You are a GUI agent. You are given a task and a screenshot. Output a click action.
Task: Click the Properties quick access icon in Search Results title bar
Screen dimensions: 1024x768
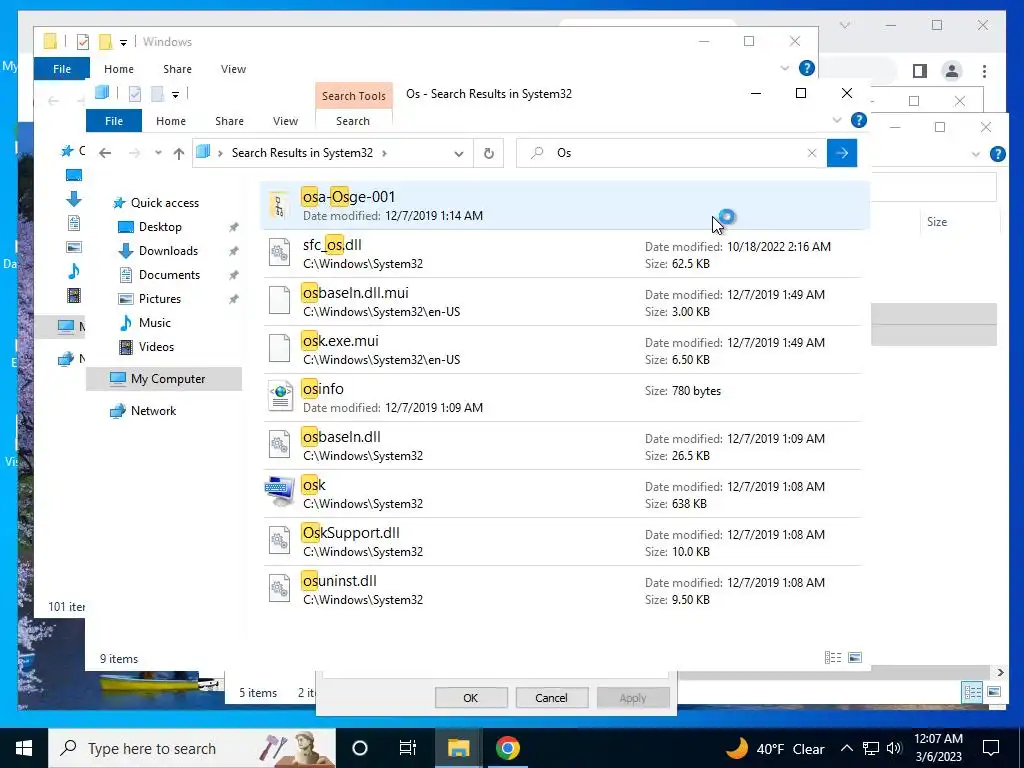coord(135,94)
